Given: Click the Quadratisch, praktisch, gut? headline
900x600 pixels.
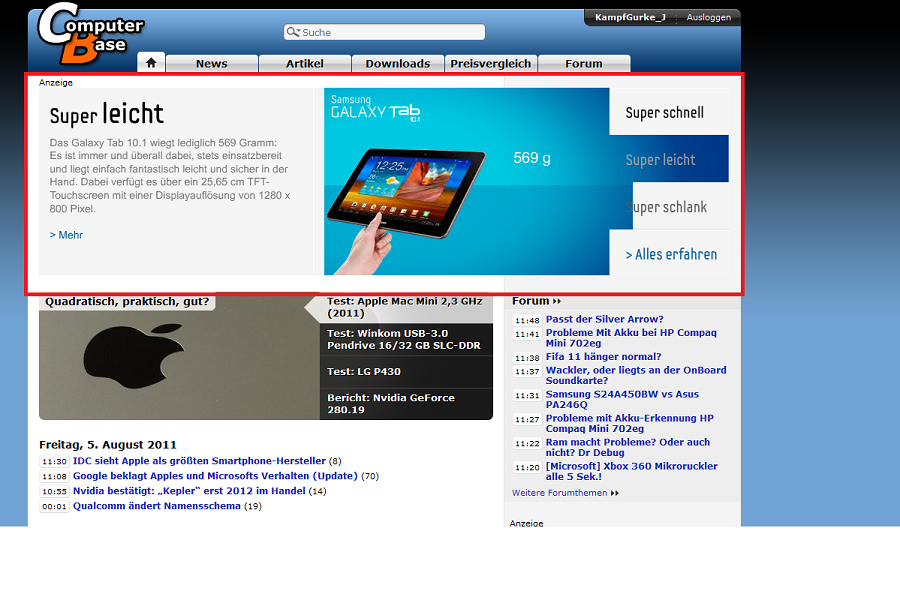Looking at the screenshot, I should pyautogui.click(x=127, y=301).
